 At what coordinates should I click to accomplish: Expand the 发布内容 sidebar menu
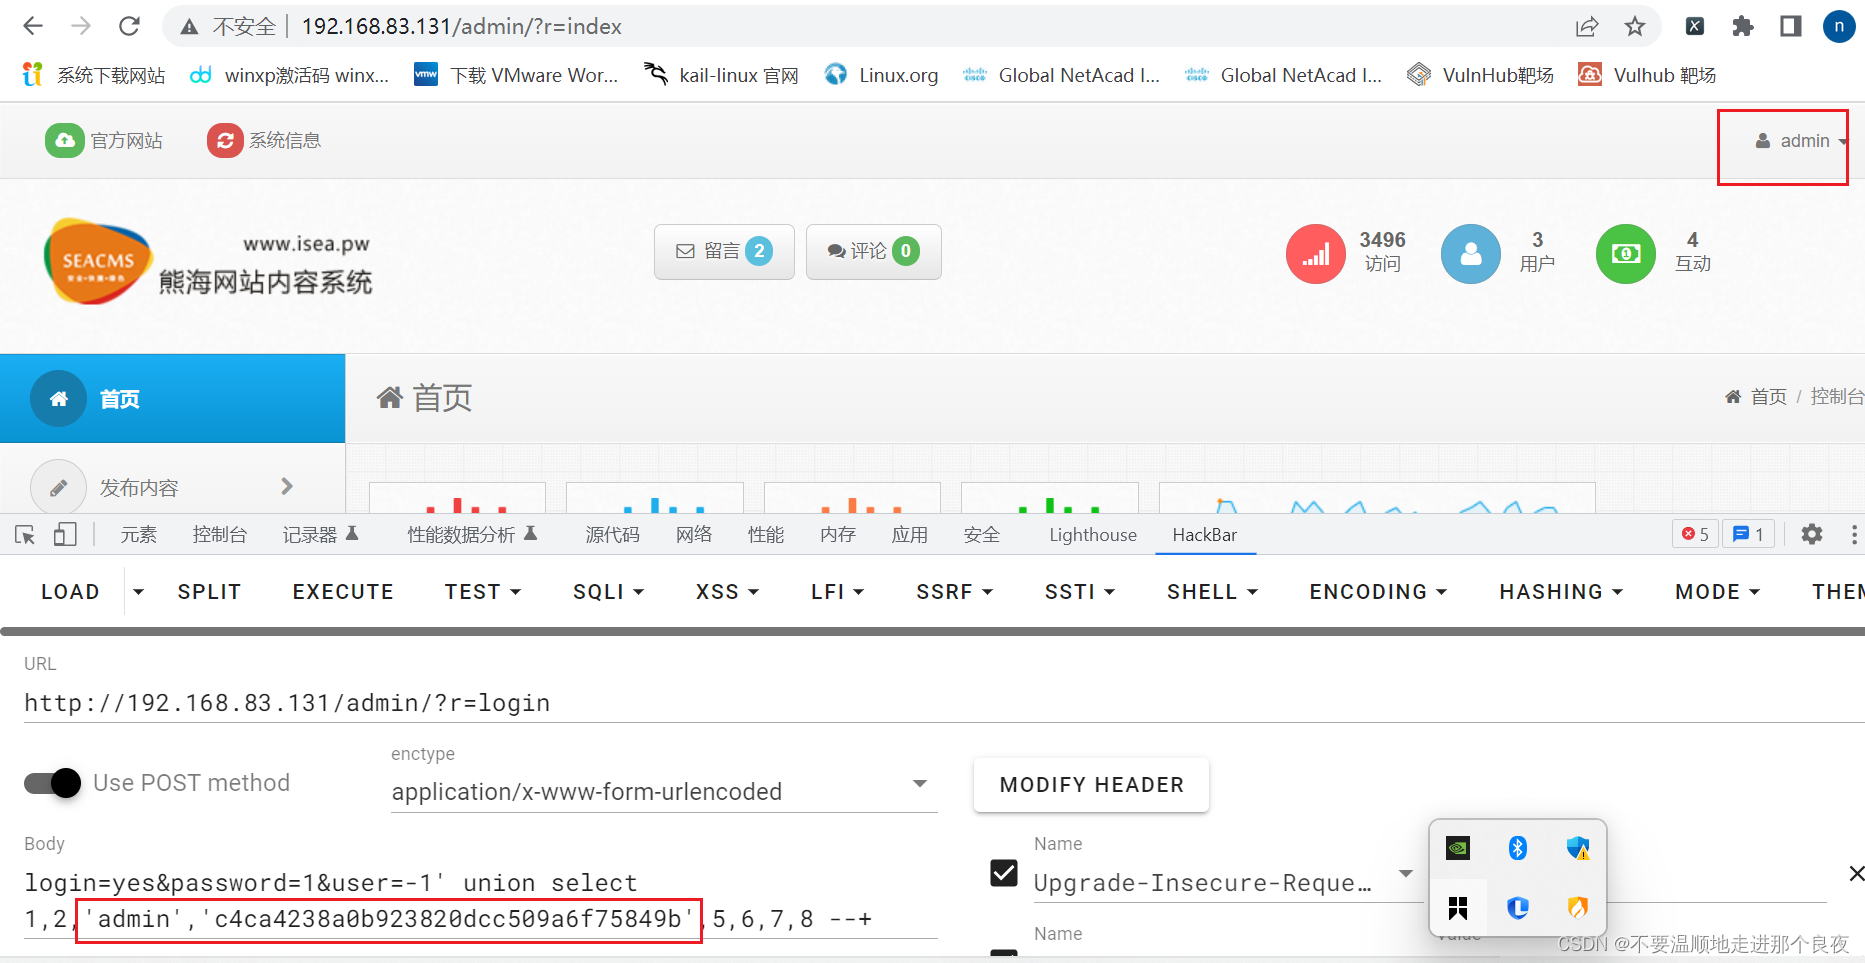pyautogui.click(x=172, y=486)
